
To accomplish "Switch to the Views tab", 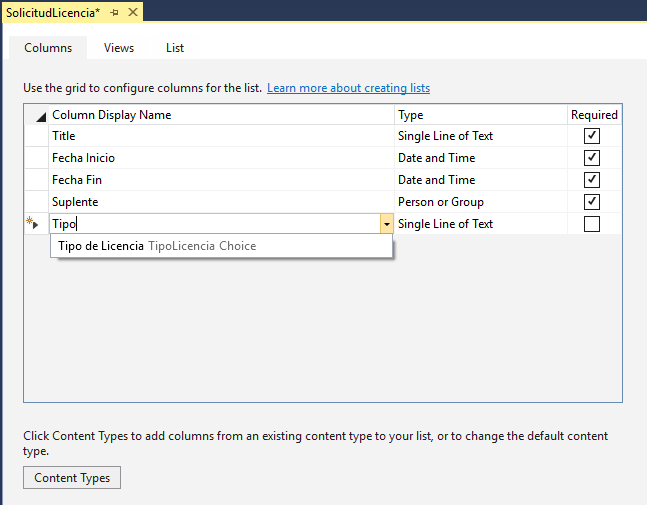I will pos(119,48).
